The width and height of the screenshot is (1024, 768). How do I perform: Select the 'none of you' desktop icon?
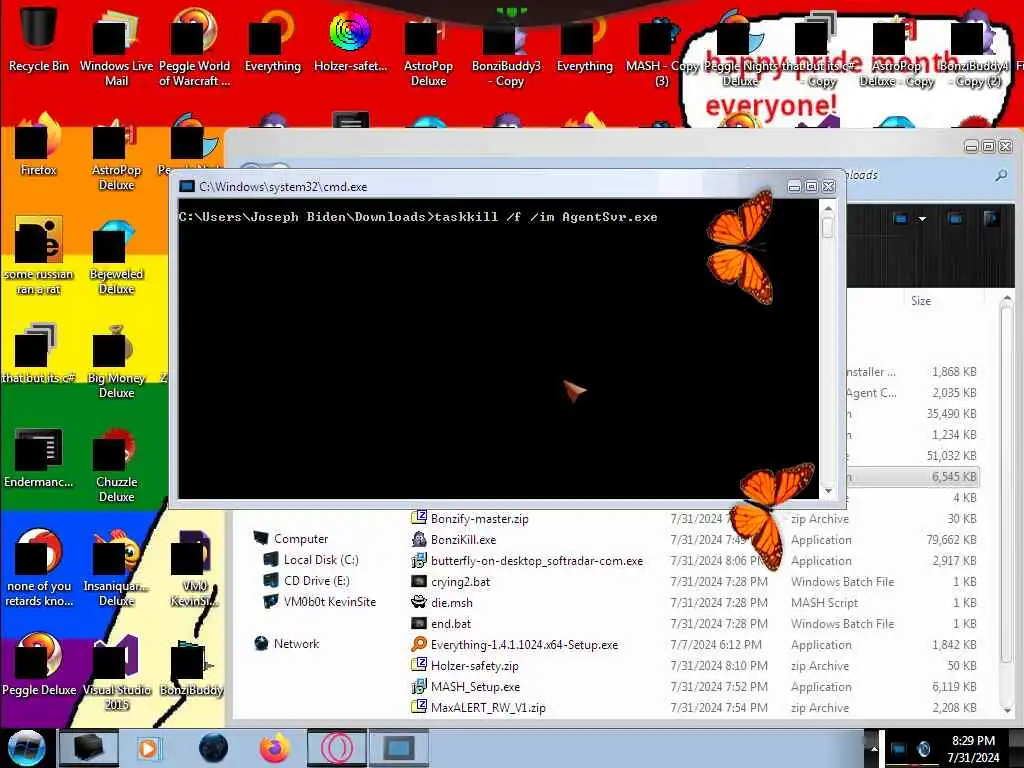coord(39,568)
